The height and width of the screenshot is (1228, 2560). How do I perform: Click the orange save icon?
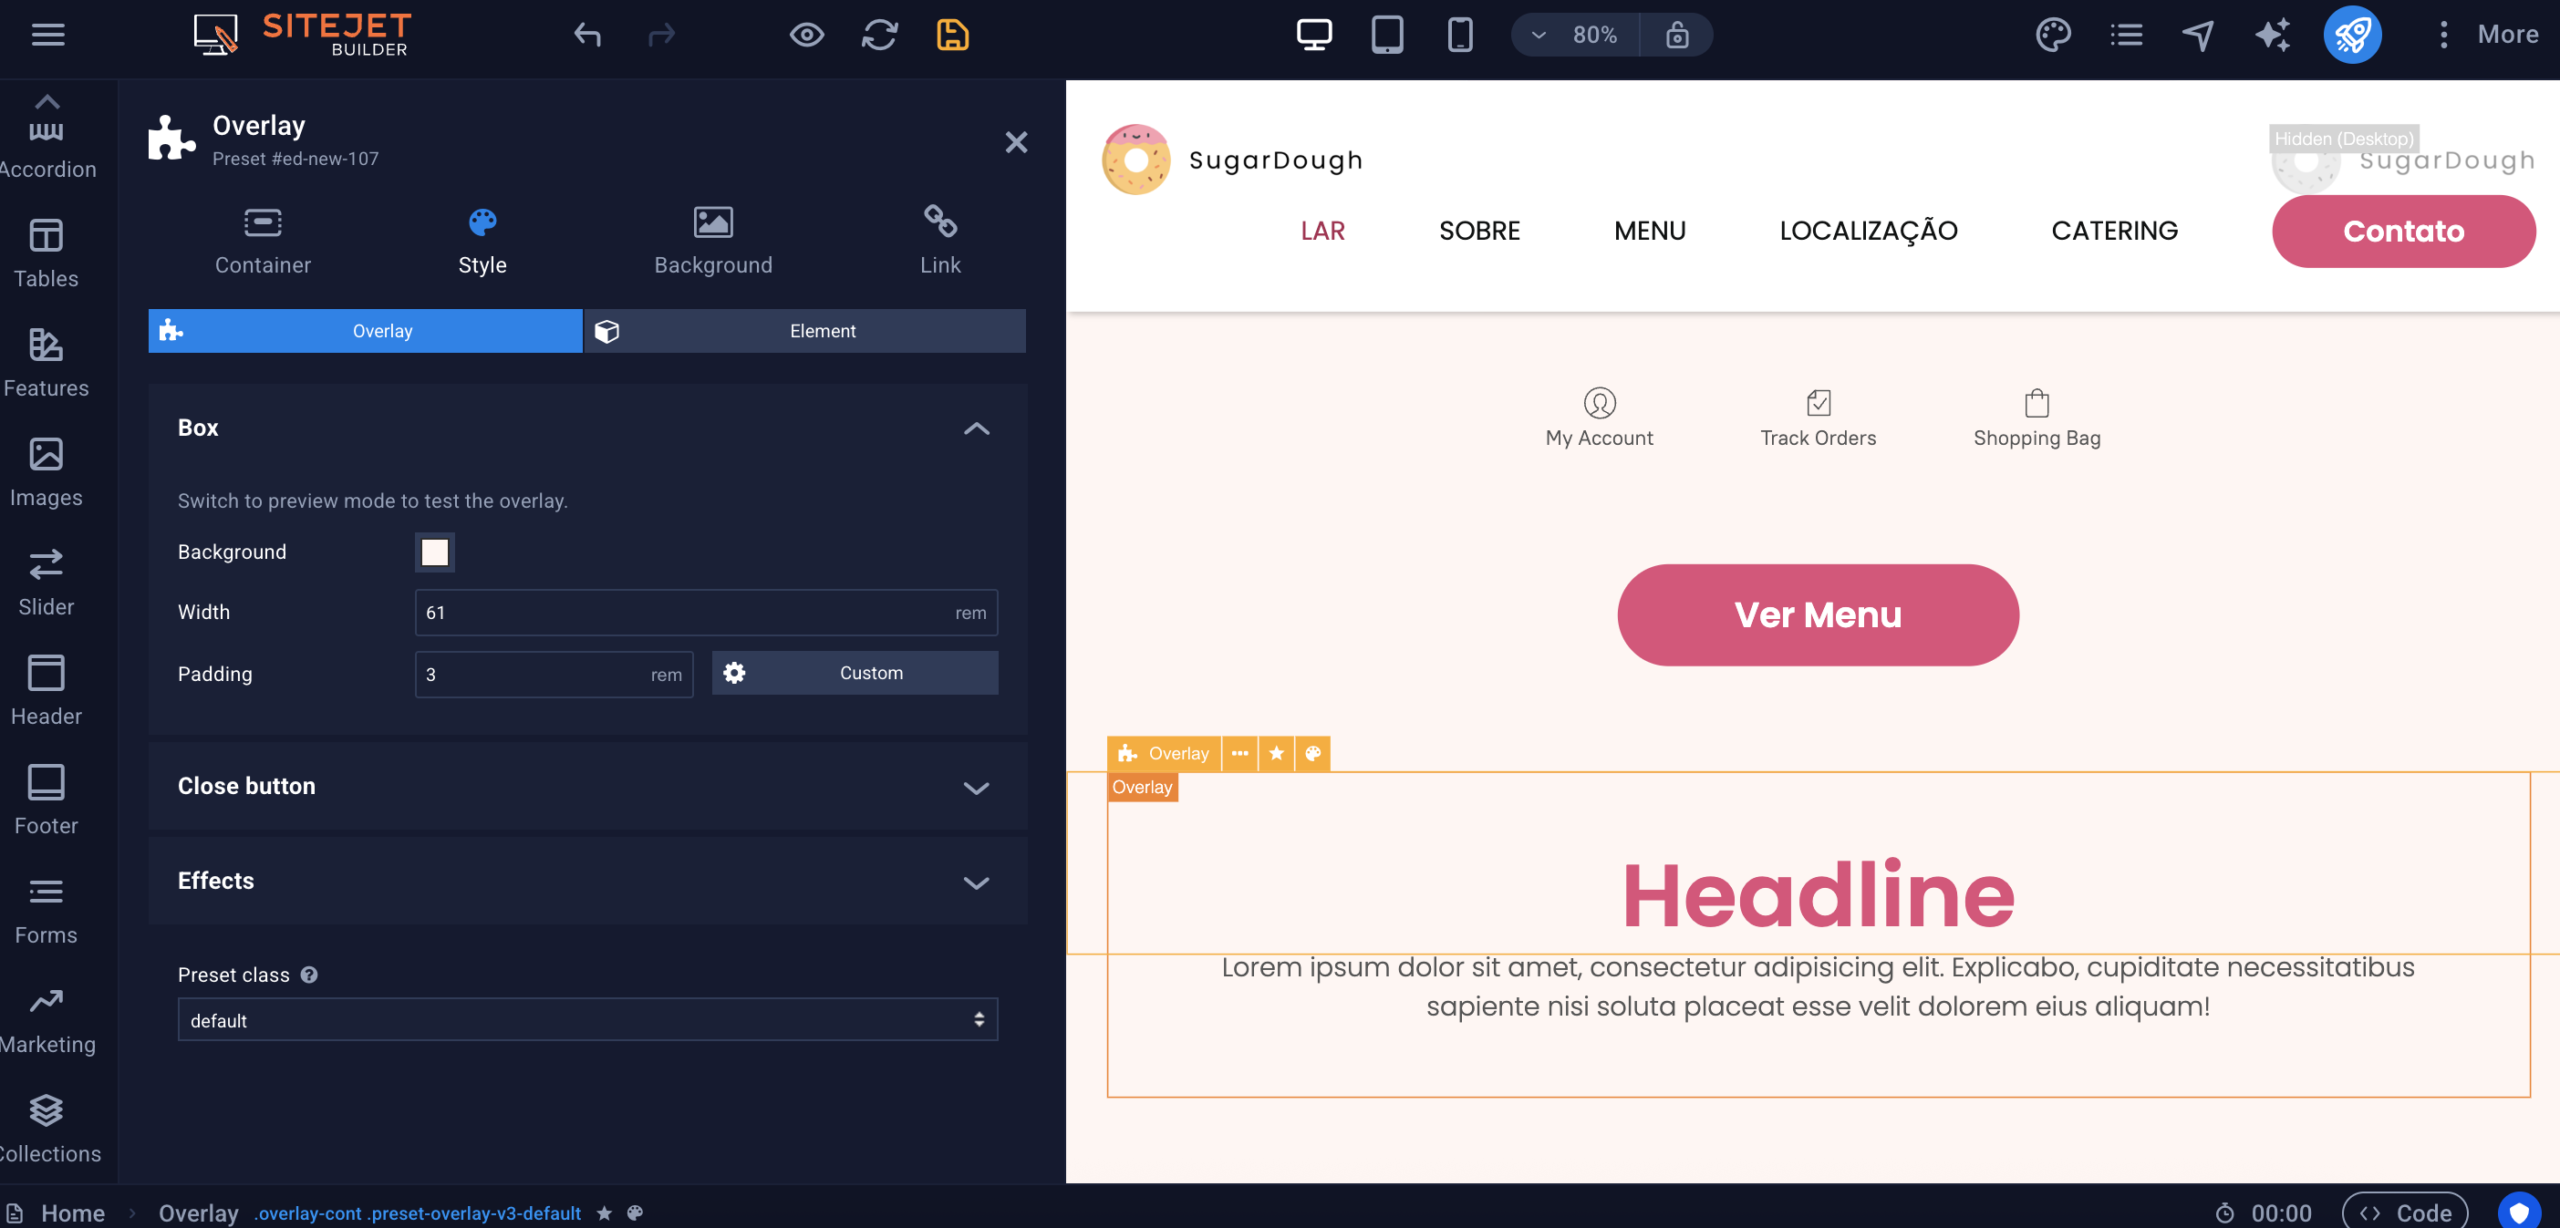tap(952, 35)
